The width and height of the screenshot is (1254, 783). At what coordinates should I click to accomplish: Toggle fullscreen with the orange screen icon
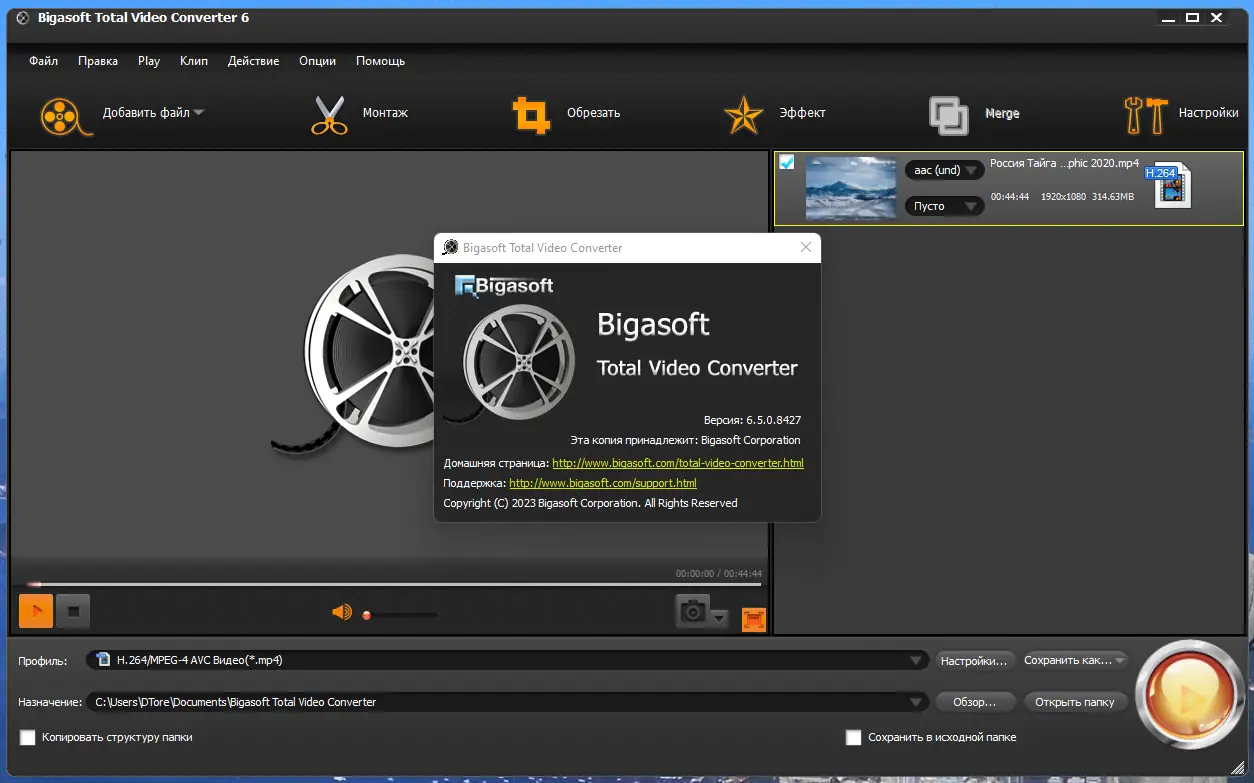753,619
